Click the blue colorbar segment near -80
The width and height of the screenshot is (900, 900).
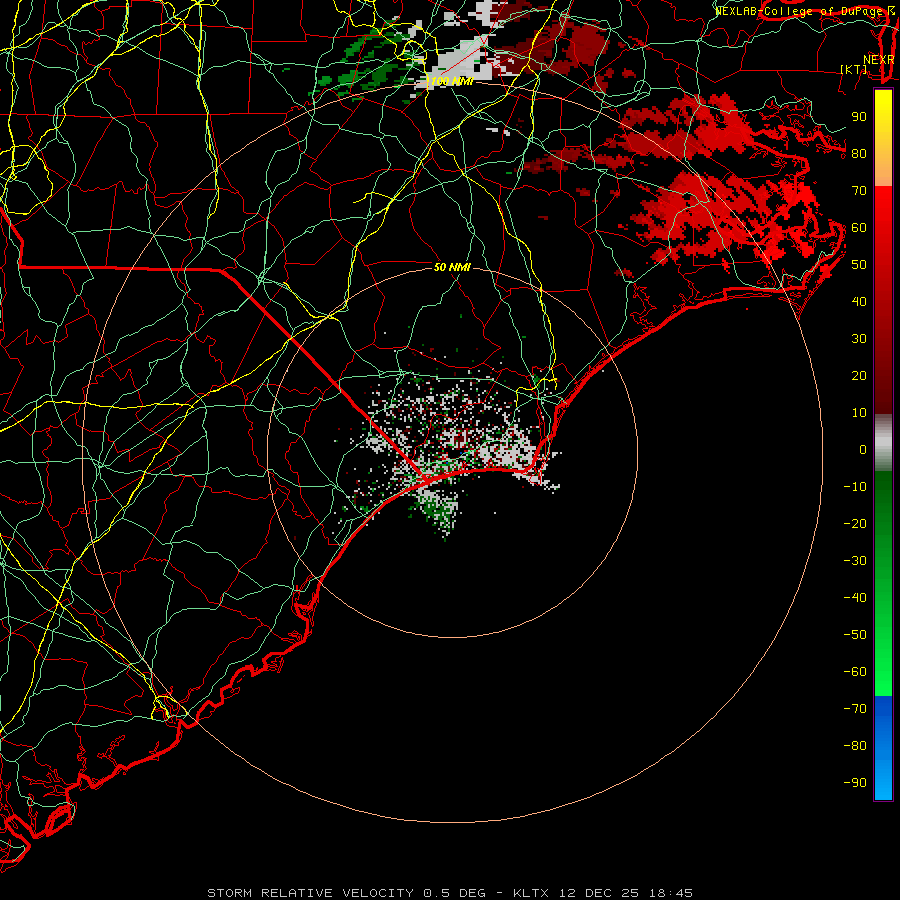(883, 746)
